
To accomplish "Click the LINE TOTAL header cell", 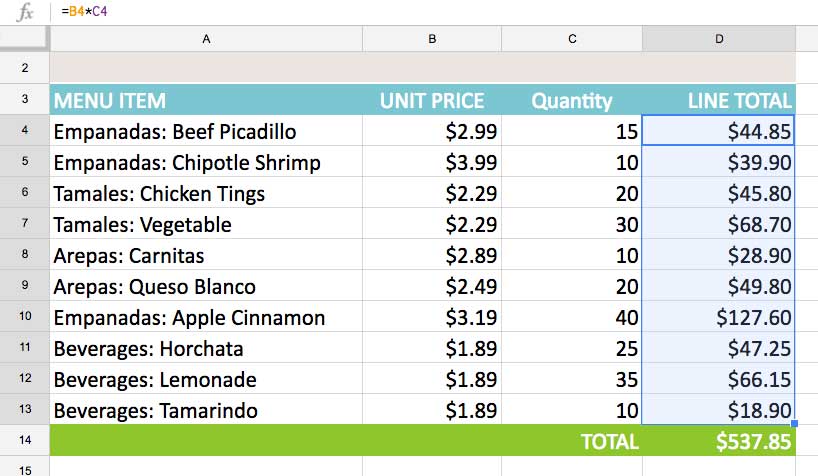I will (x=719, y=101).
